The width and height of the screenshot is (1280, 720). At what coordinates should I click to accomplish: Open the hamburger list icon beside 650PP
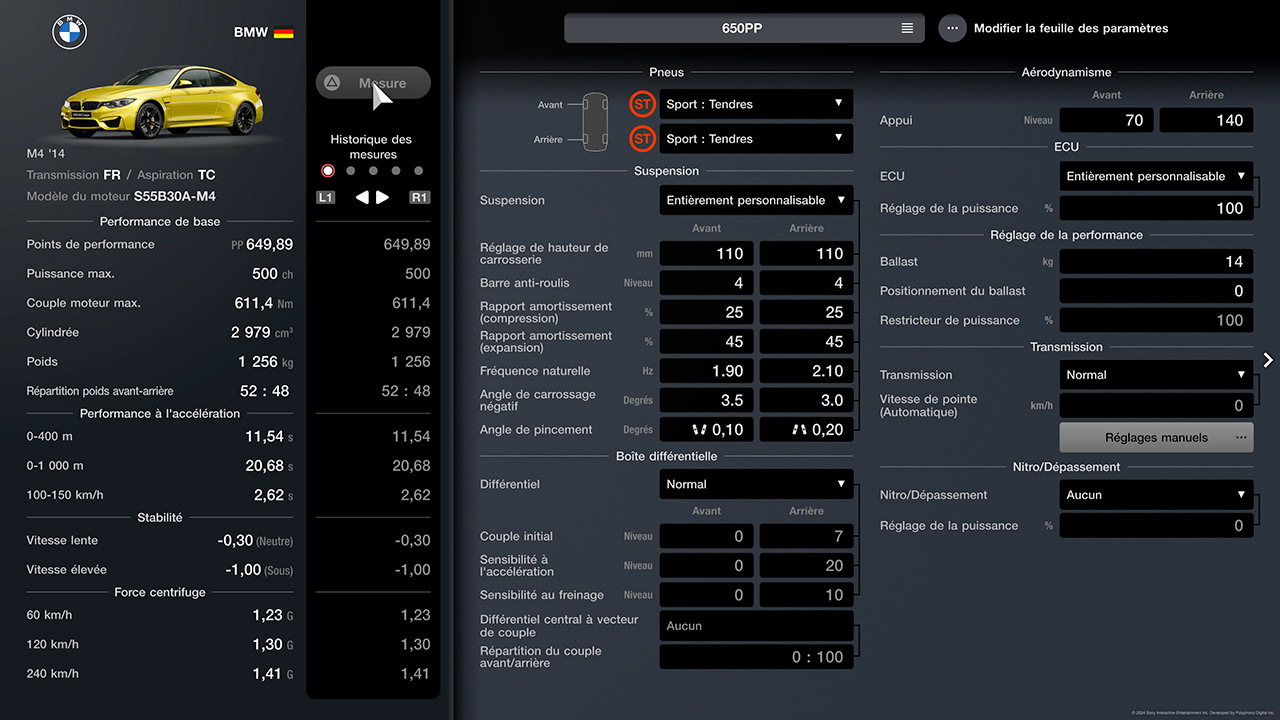907,28
